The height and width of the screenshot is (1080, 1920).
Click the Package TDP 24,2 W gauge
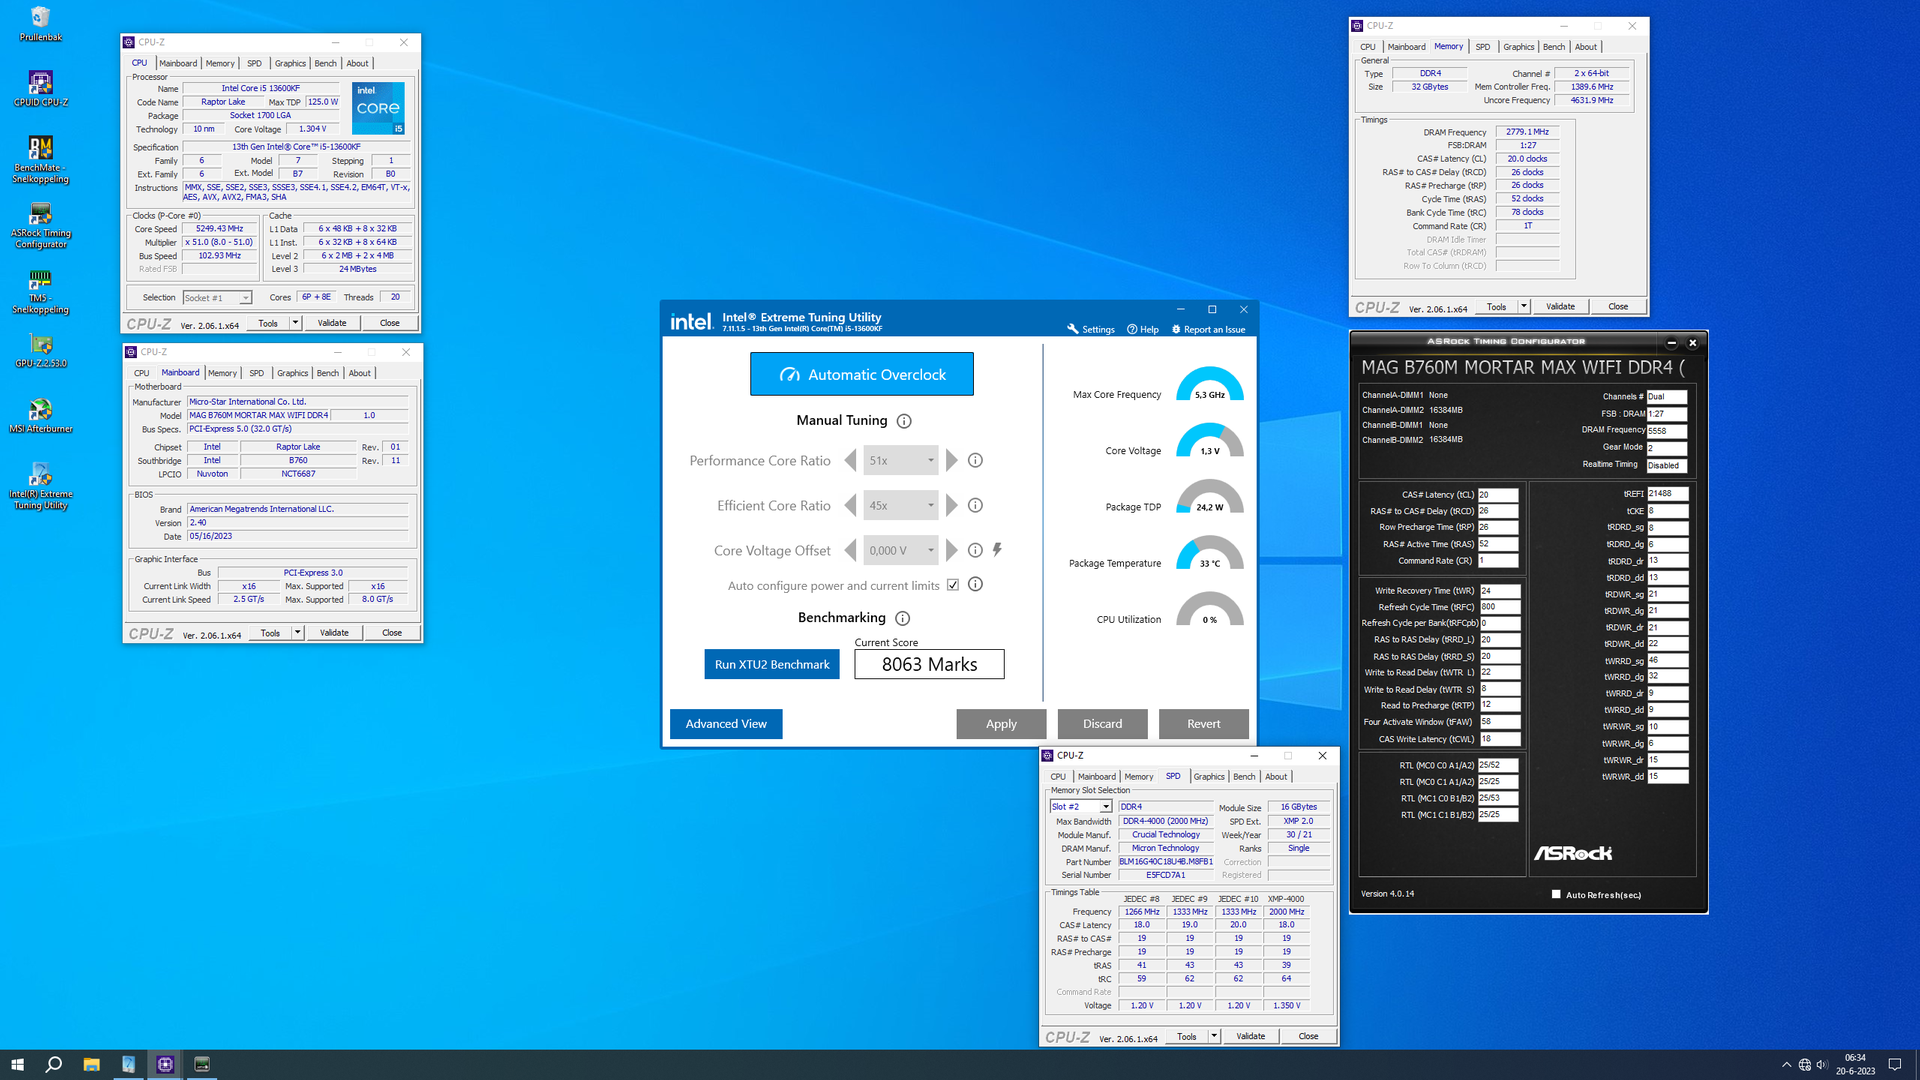[x=1210, y=498]
